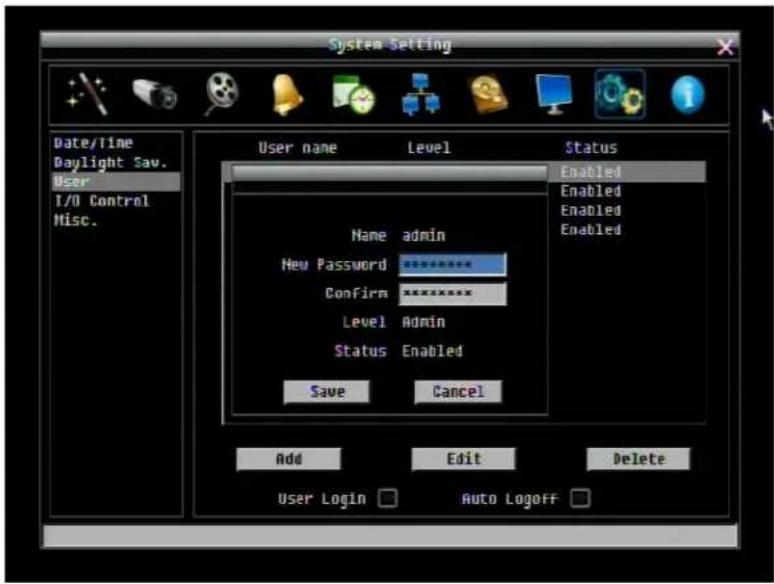Screen dimensions: 774x584
Task: Select the first highlighted Enabled status row
Action: pos(591,172)
